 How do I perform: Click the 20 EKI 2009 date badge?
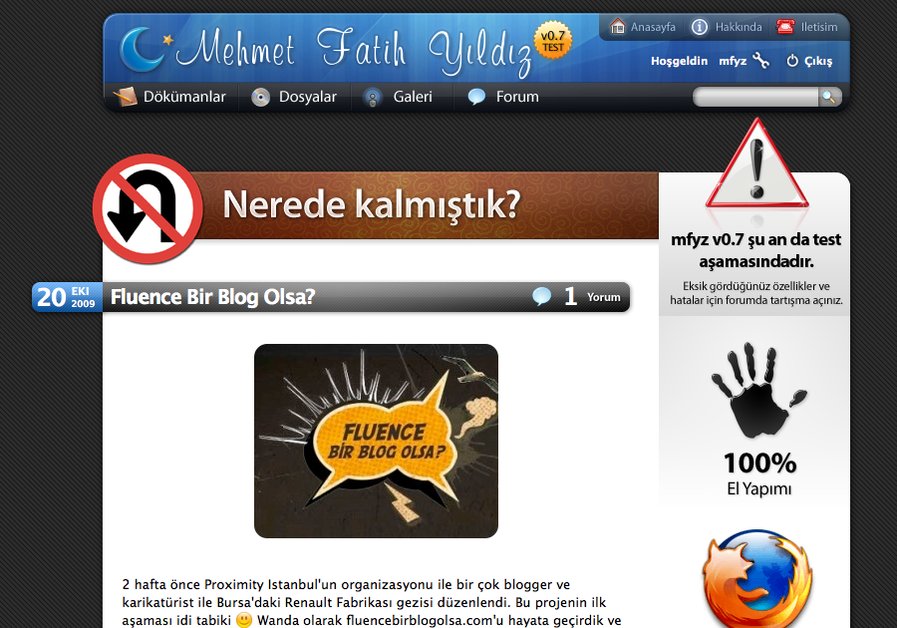pos(66,296)
